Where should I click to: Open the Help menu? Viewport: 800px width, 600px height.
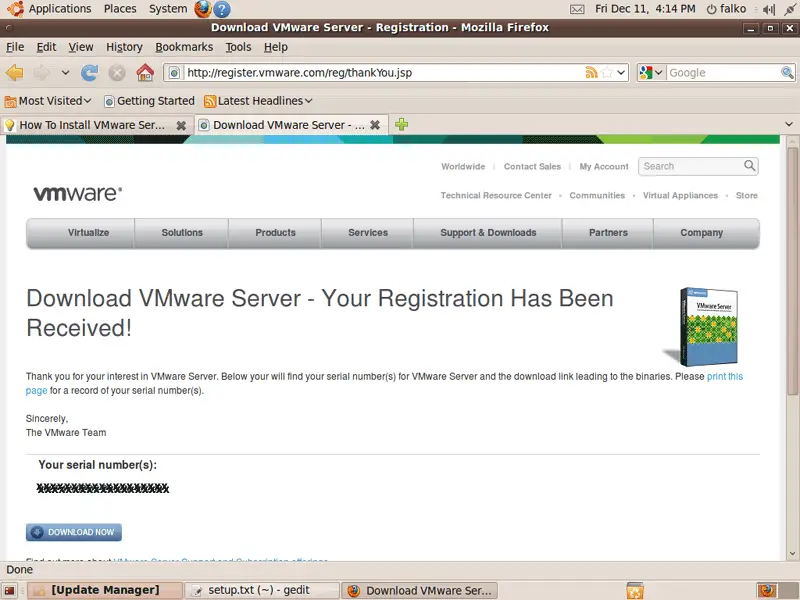click(x=276, y=47)
